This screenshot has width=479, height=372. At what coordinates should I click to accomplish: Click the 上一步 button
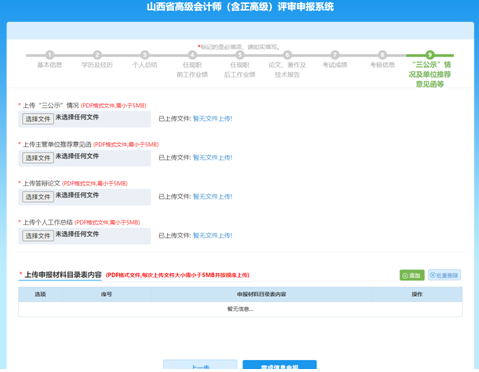(x=200, y=365)
